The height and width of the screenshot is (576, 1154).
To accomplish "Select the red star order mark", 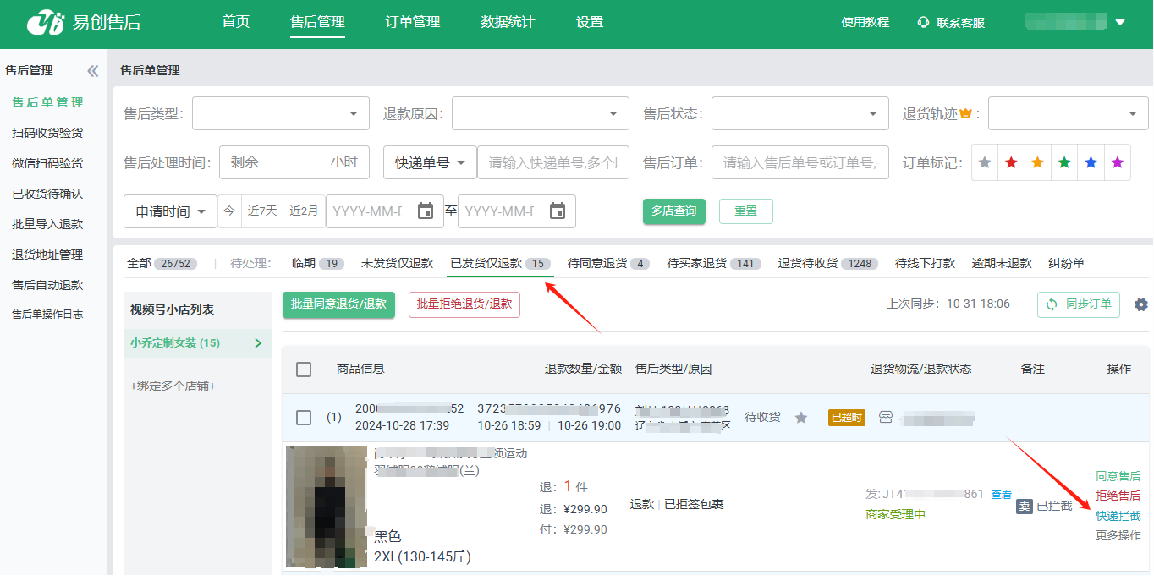I will coord(1011,163).
